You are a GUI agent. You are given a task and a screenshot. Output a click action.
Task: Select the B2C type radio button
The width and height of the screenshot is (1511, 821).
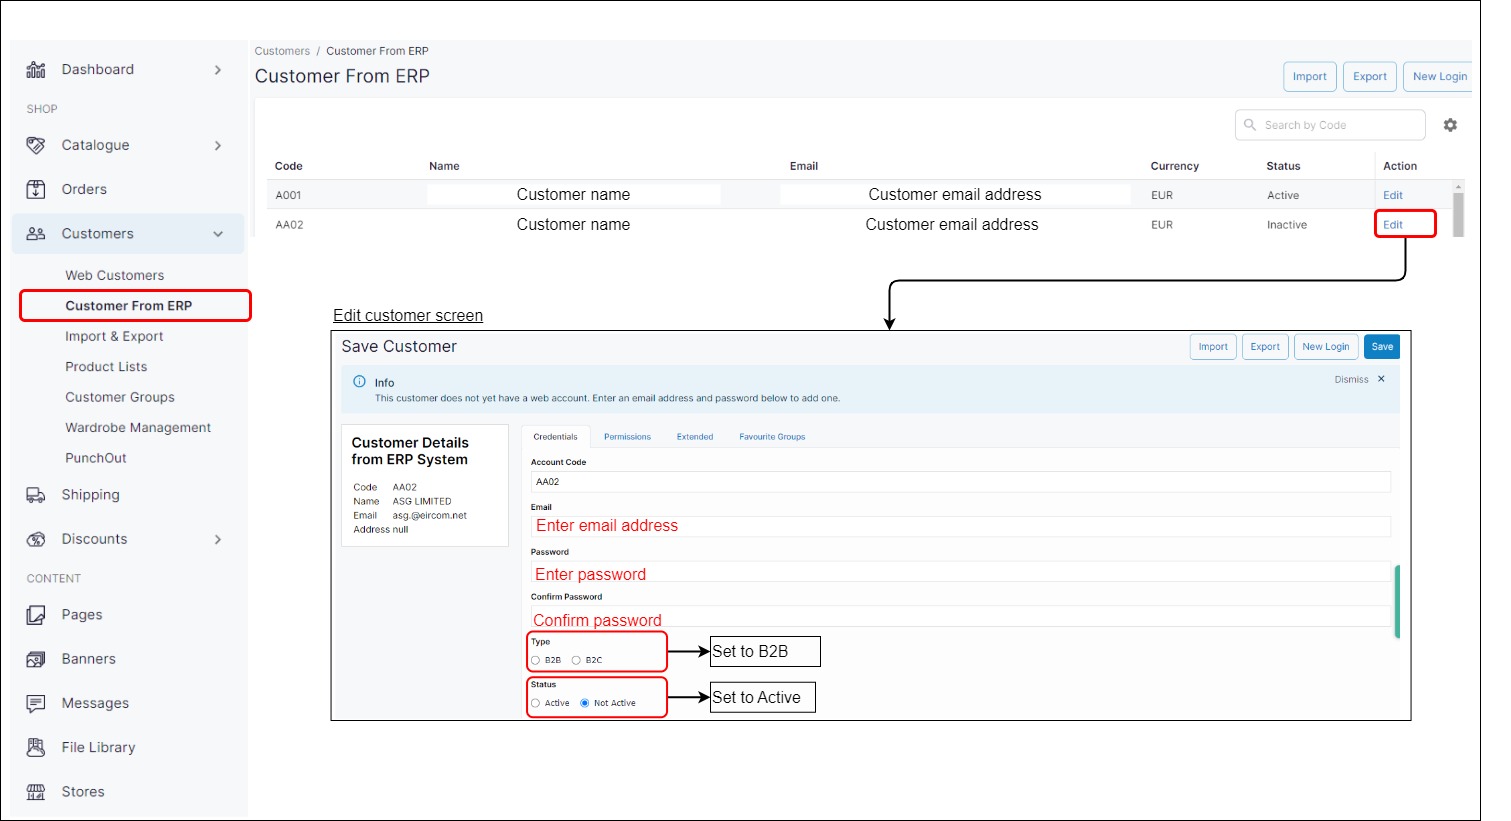[576, 660]
